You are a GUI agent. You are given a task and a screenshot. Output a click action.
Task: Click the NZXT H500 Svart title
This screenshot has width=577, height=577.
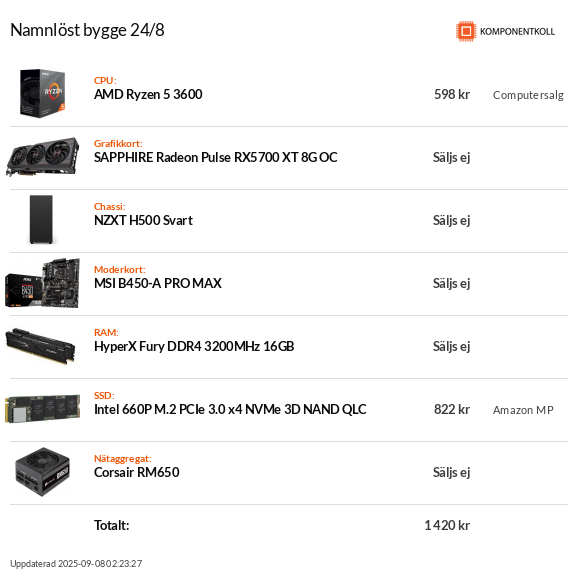tap(143, 220)
